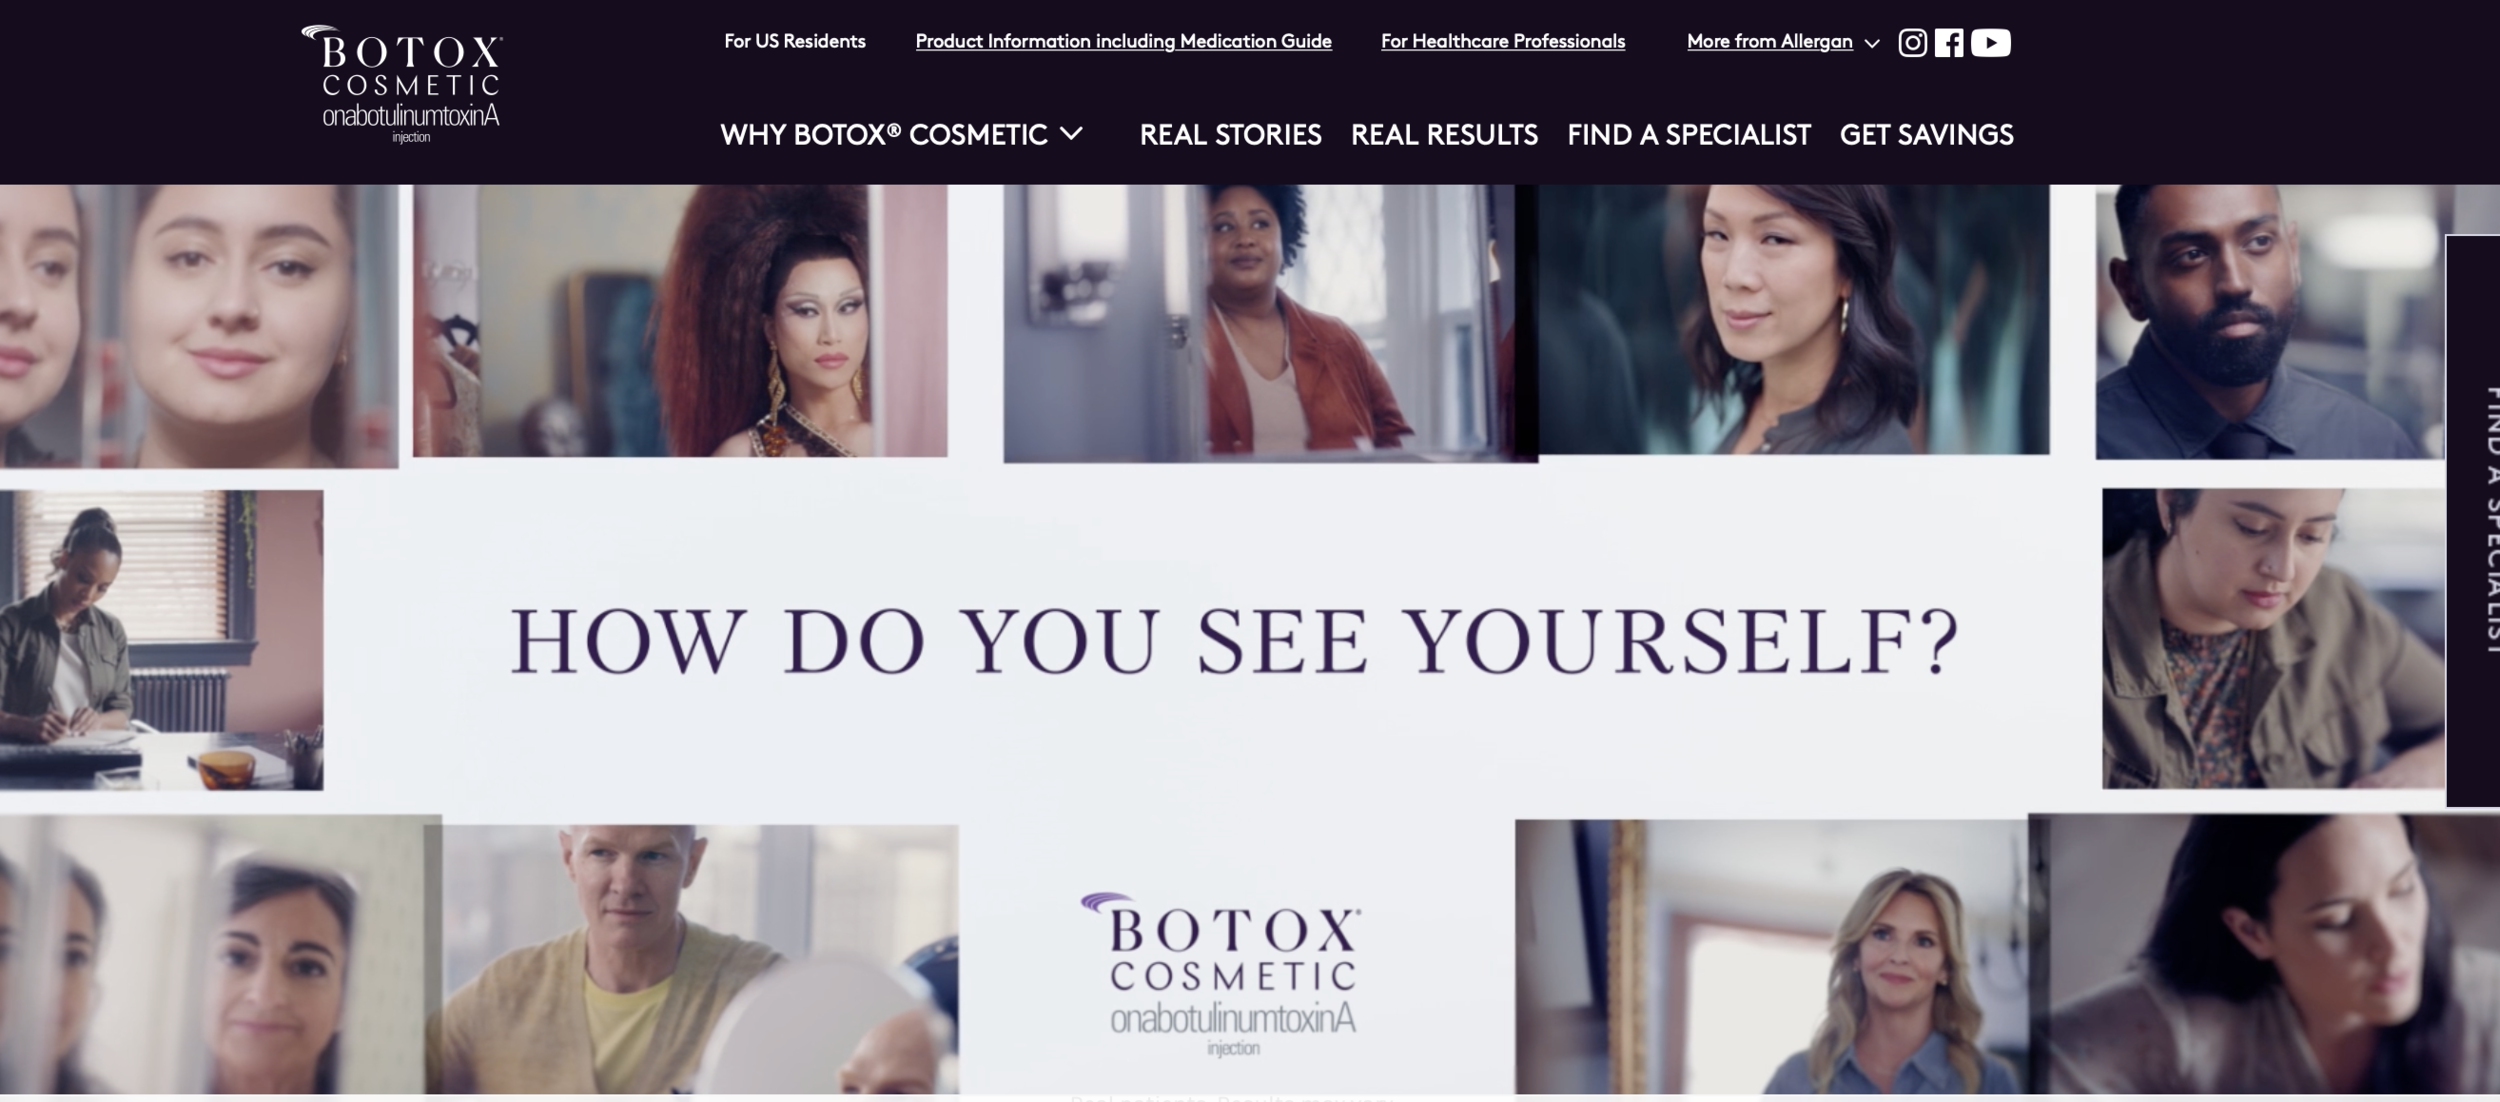The height and width of the screenshot is (1102, 2500).
Task: Expand the Why Botox Cosmetic dropdown arrow
Action: click(1071, 134)
